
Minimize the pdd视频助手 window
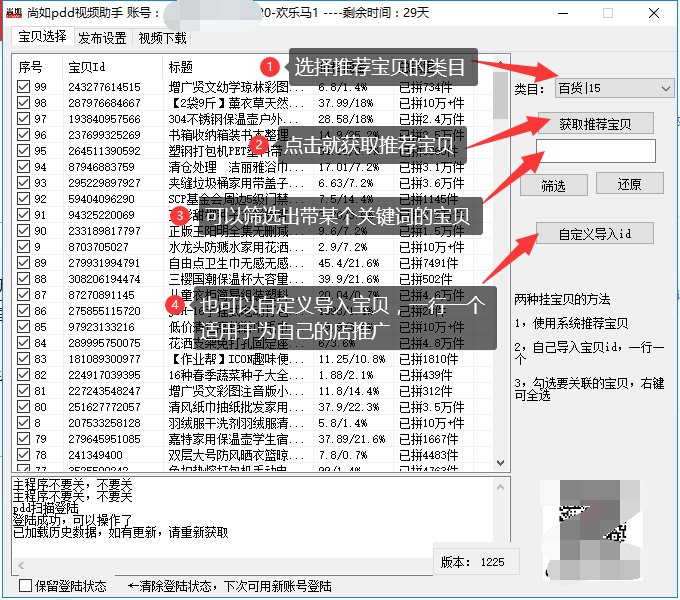click(563, 13)
